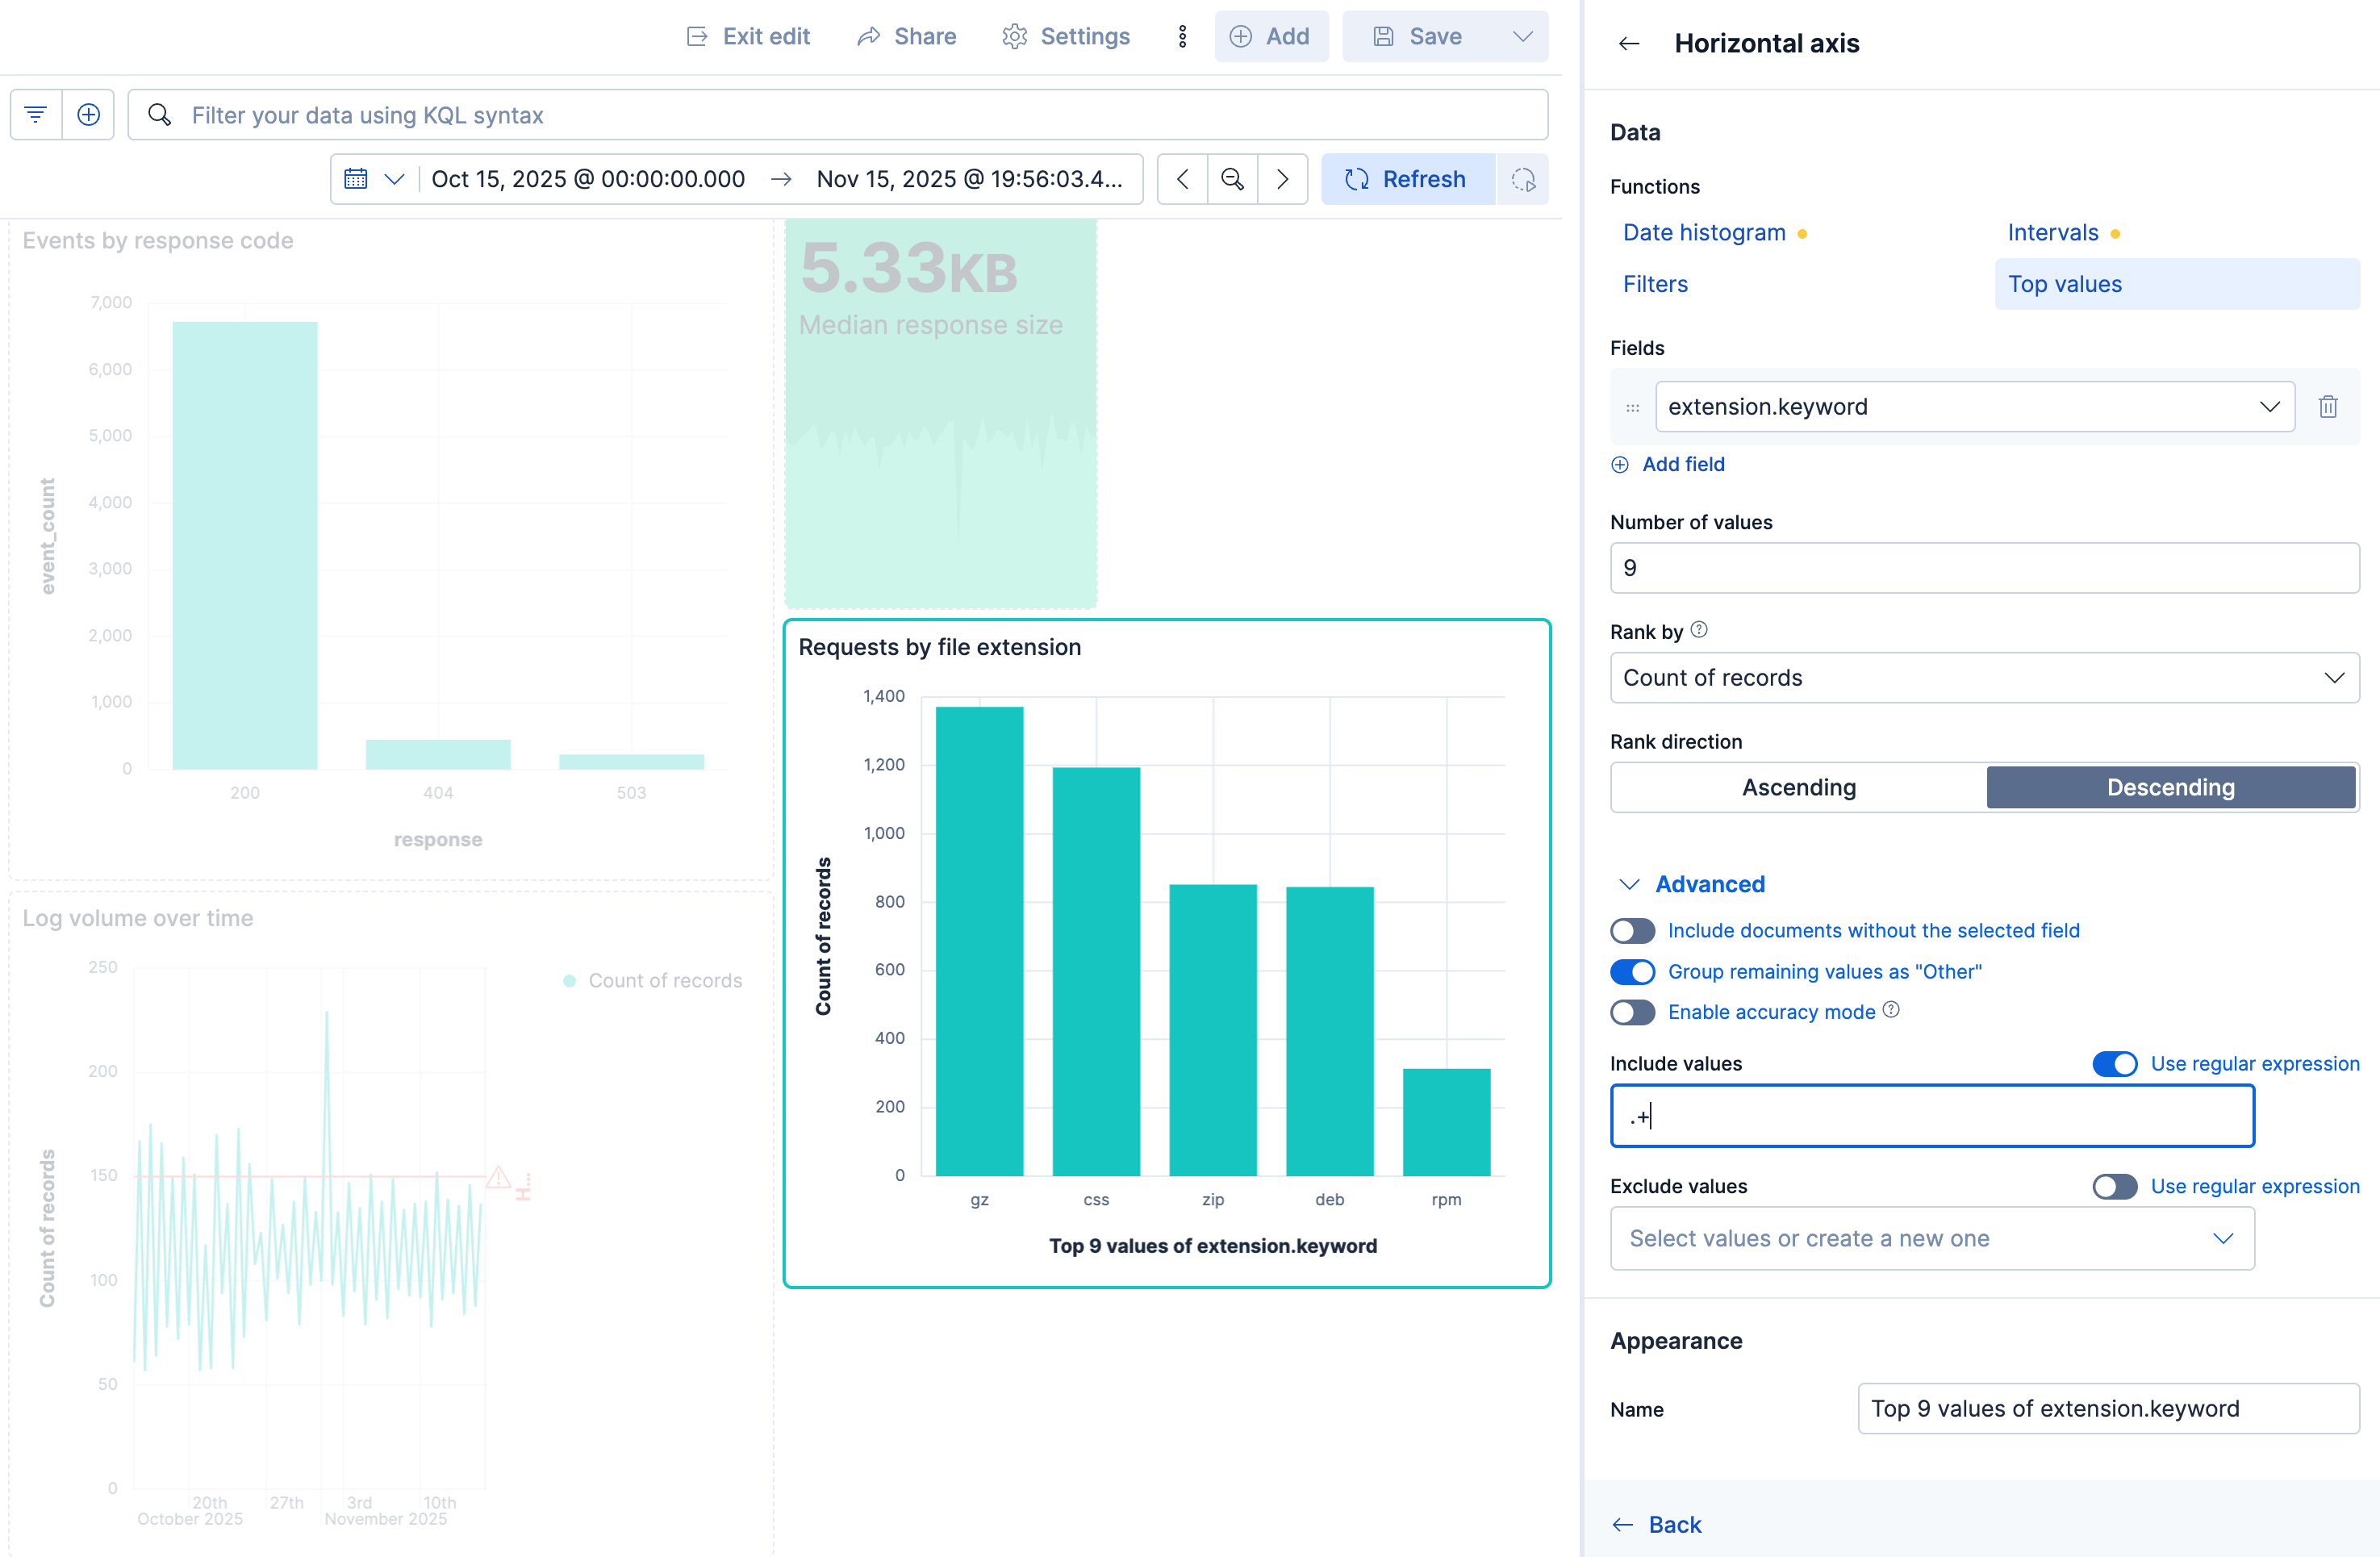Viewport: 2380px width, 1557px height.
Task: Delete the extension.keyword field with trash icon
Action: coord(2327,407)
